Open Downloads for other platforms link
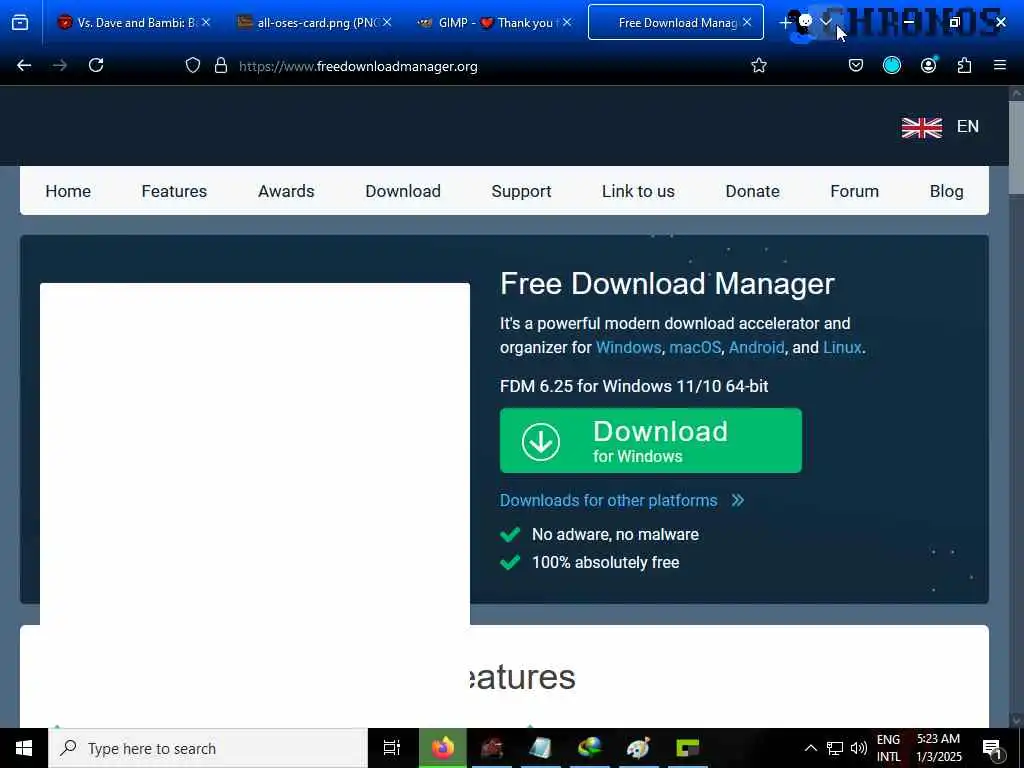1024x768 pixels. (622, 500)
